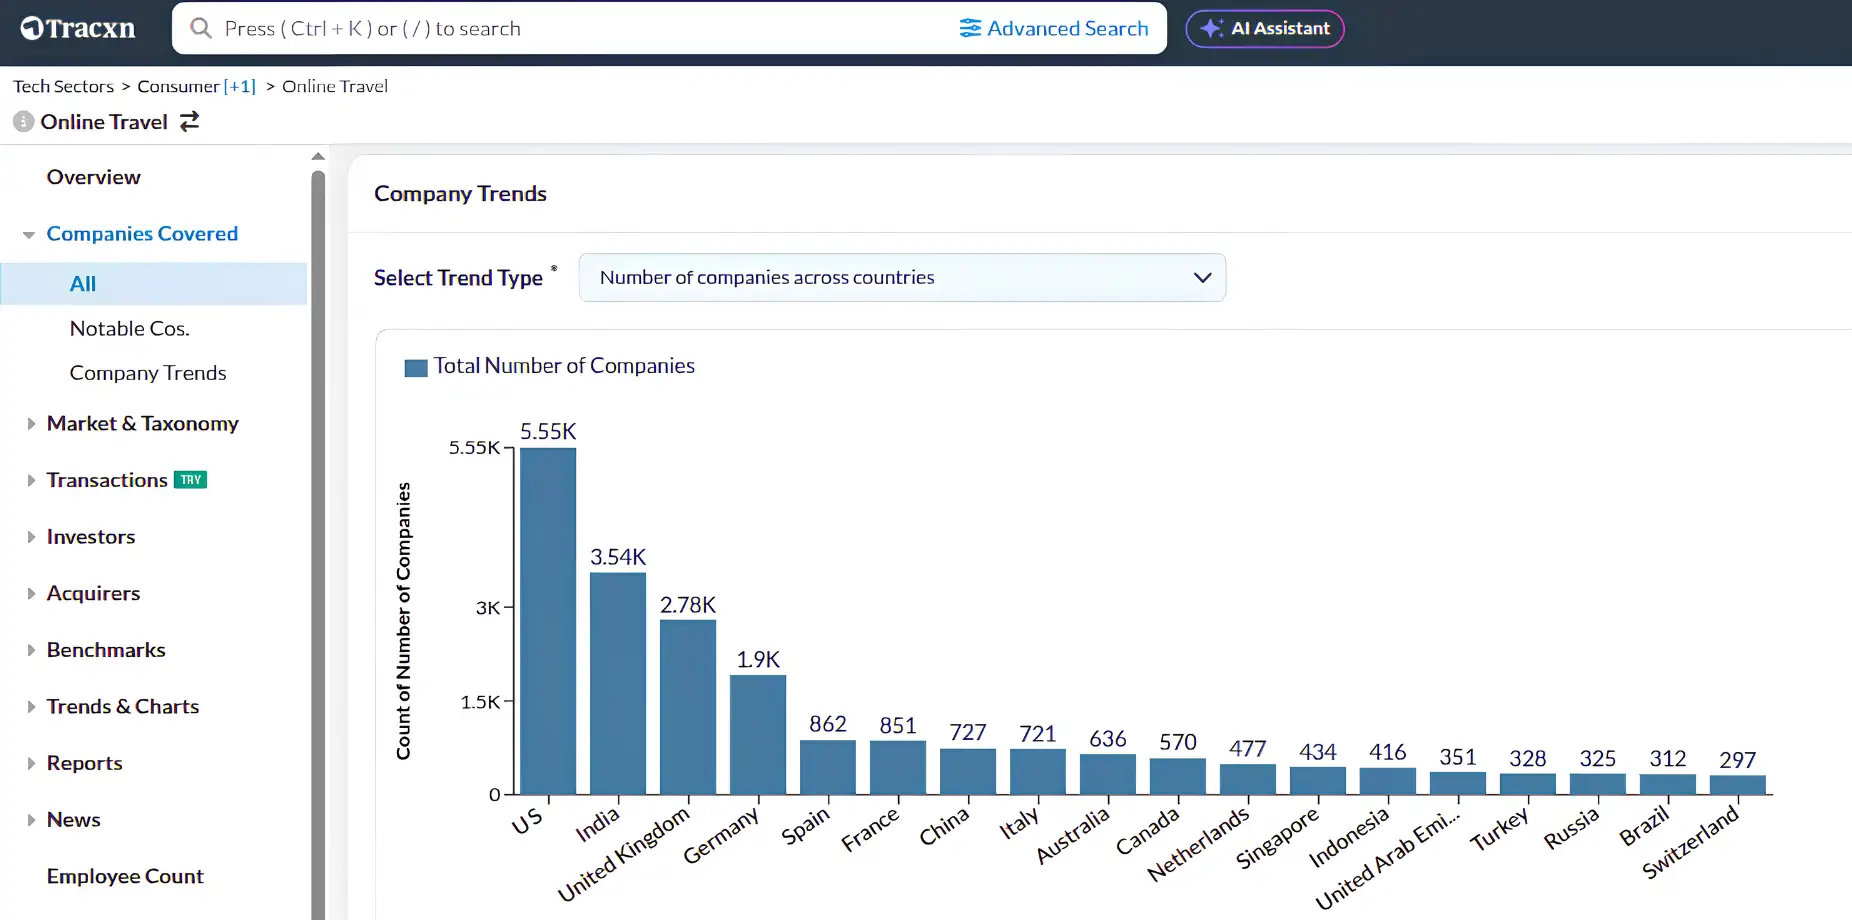Image resolution: width=1852 pixels, height=920 pixels.
Task: Click the 'Turkey' axis label
Action: click(1499, 828)
